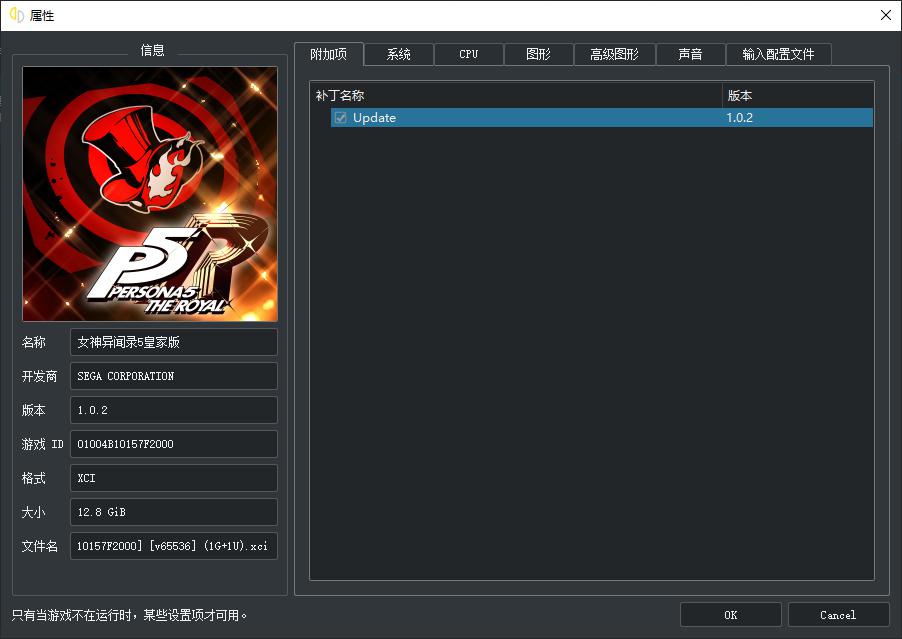Viewport: 902px width, 639px height.
Task: Click the 名称 field 女神异闻录5皇家版
Action: tap(174, 342)
